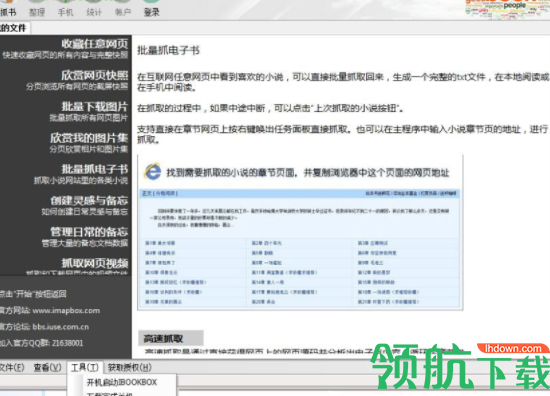Click the 高速抓取 section heading
The image size is (550, 396).
170,338
